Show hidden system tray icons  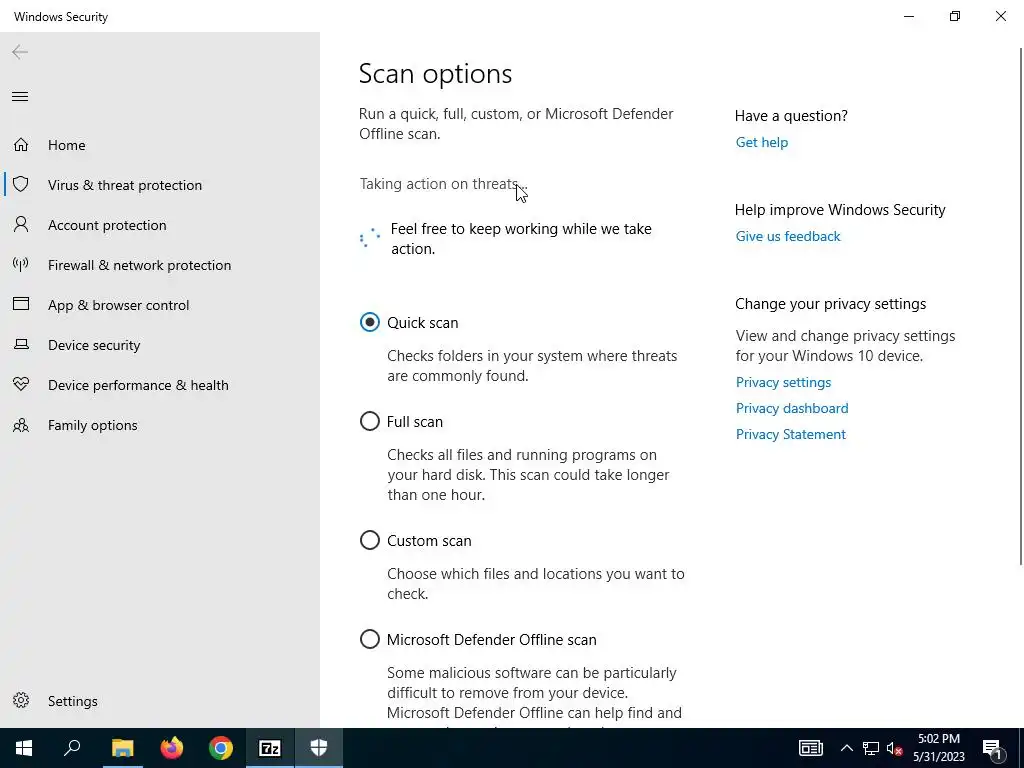846,748
